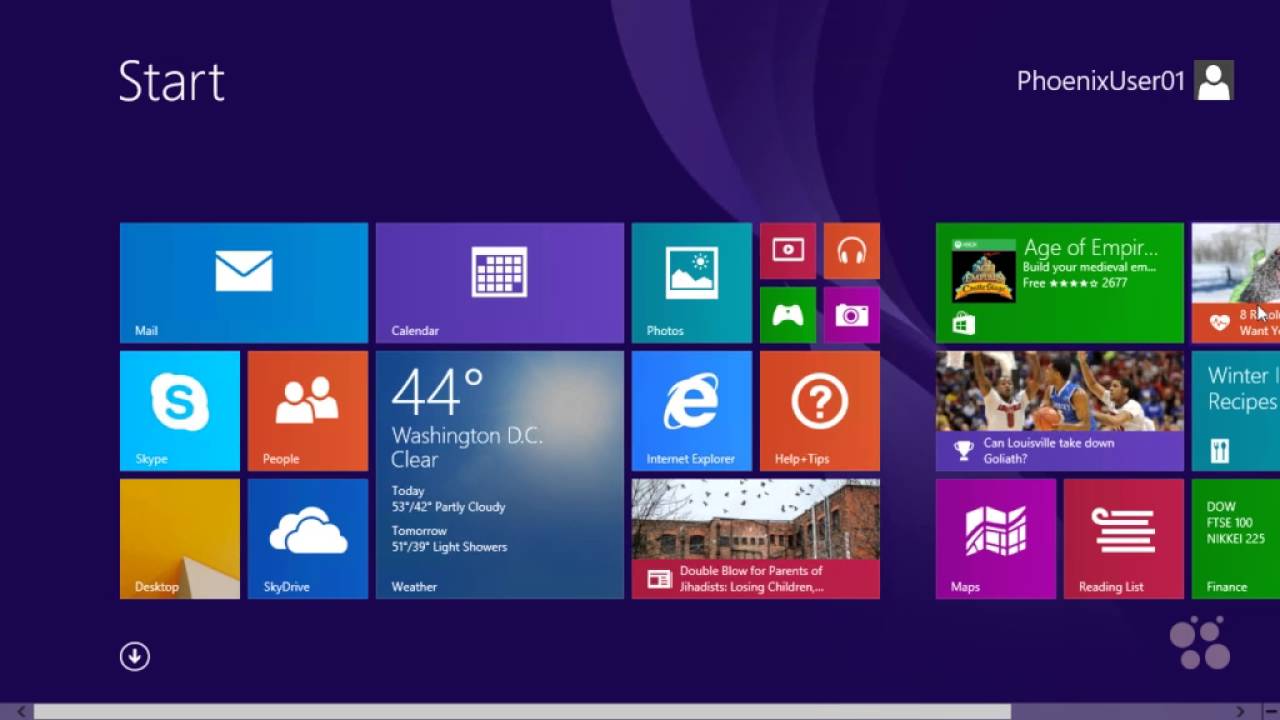Launch Internet Explorer tile
This screenshot has height=720, width=1280.
pyautogui.click(x=692, y=411)
